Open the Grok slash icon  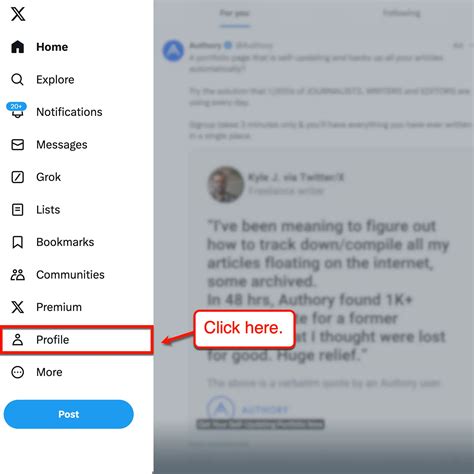[x=17, y=177]
